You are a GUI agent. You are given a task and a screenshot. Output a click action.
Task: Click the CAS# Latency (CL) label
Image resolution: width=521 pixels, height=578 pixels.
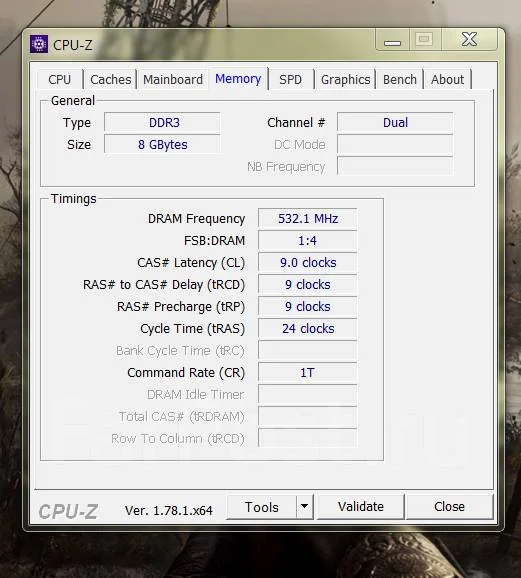click(191, 263)
